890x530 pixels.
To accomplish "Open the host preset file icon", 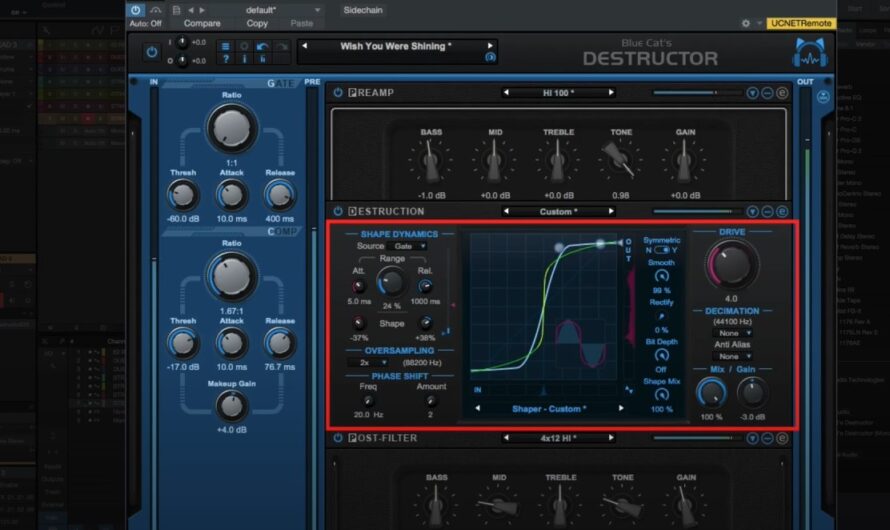I will (176, 10).
